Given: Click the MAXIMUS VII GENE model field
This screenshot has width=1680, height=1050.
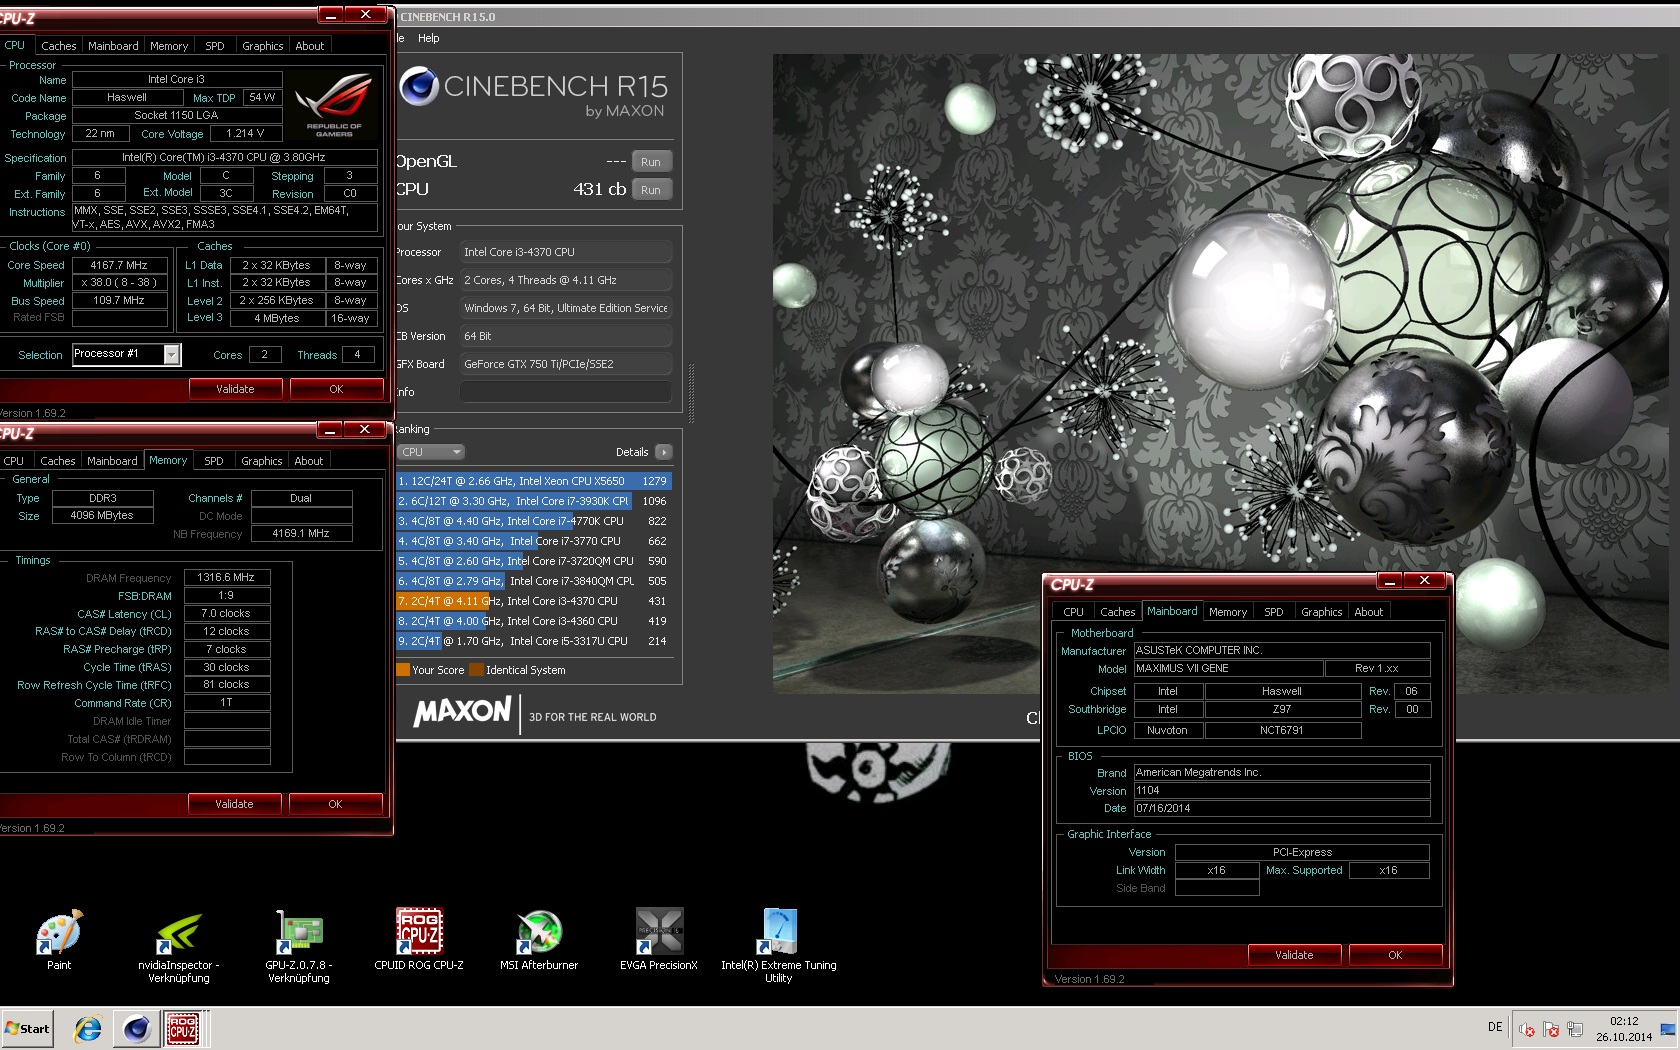Looking at the screenshot, I should click(1227, 668).
